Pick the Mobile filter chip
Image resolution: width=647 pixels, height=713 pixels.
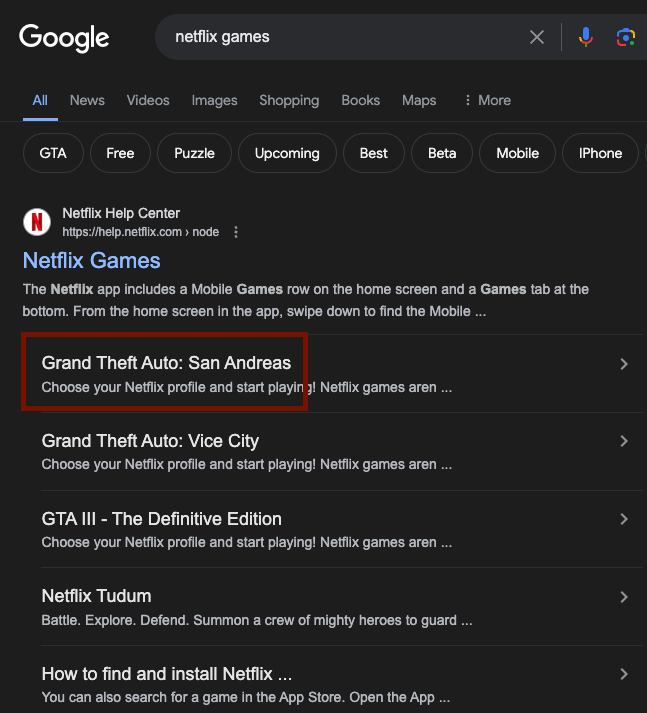tap(517, 153)
